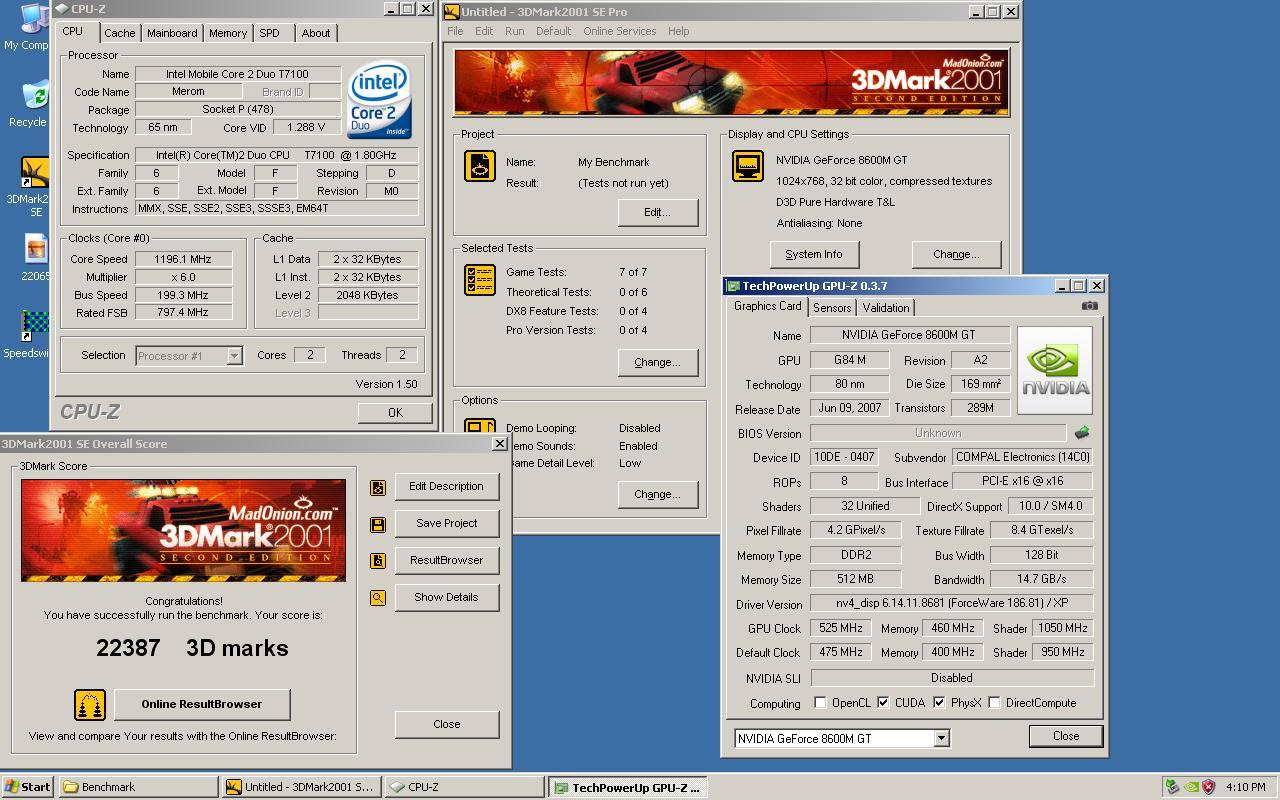1280x800 pixels.
Task: Open the Processor #1 selection dropdown
Action: (234, 356)
